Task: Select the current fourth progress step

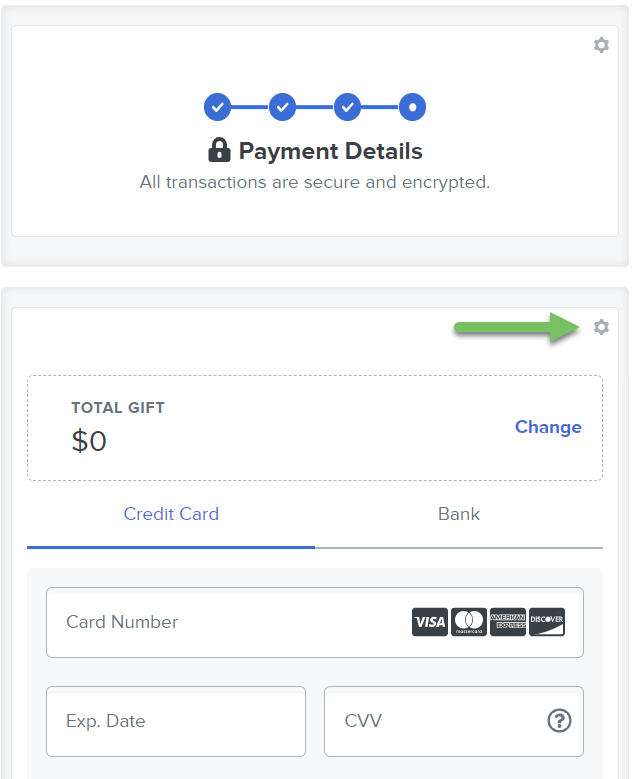Action: pos(412,107)
